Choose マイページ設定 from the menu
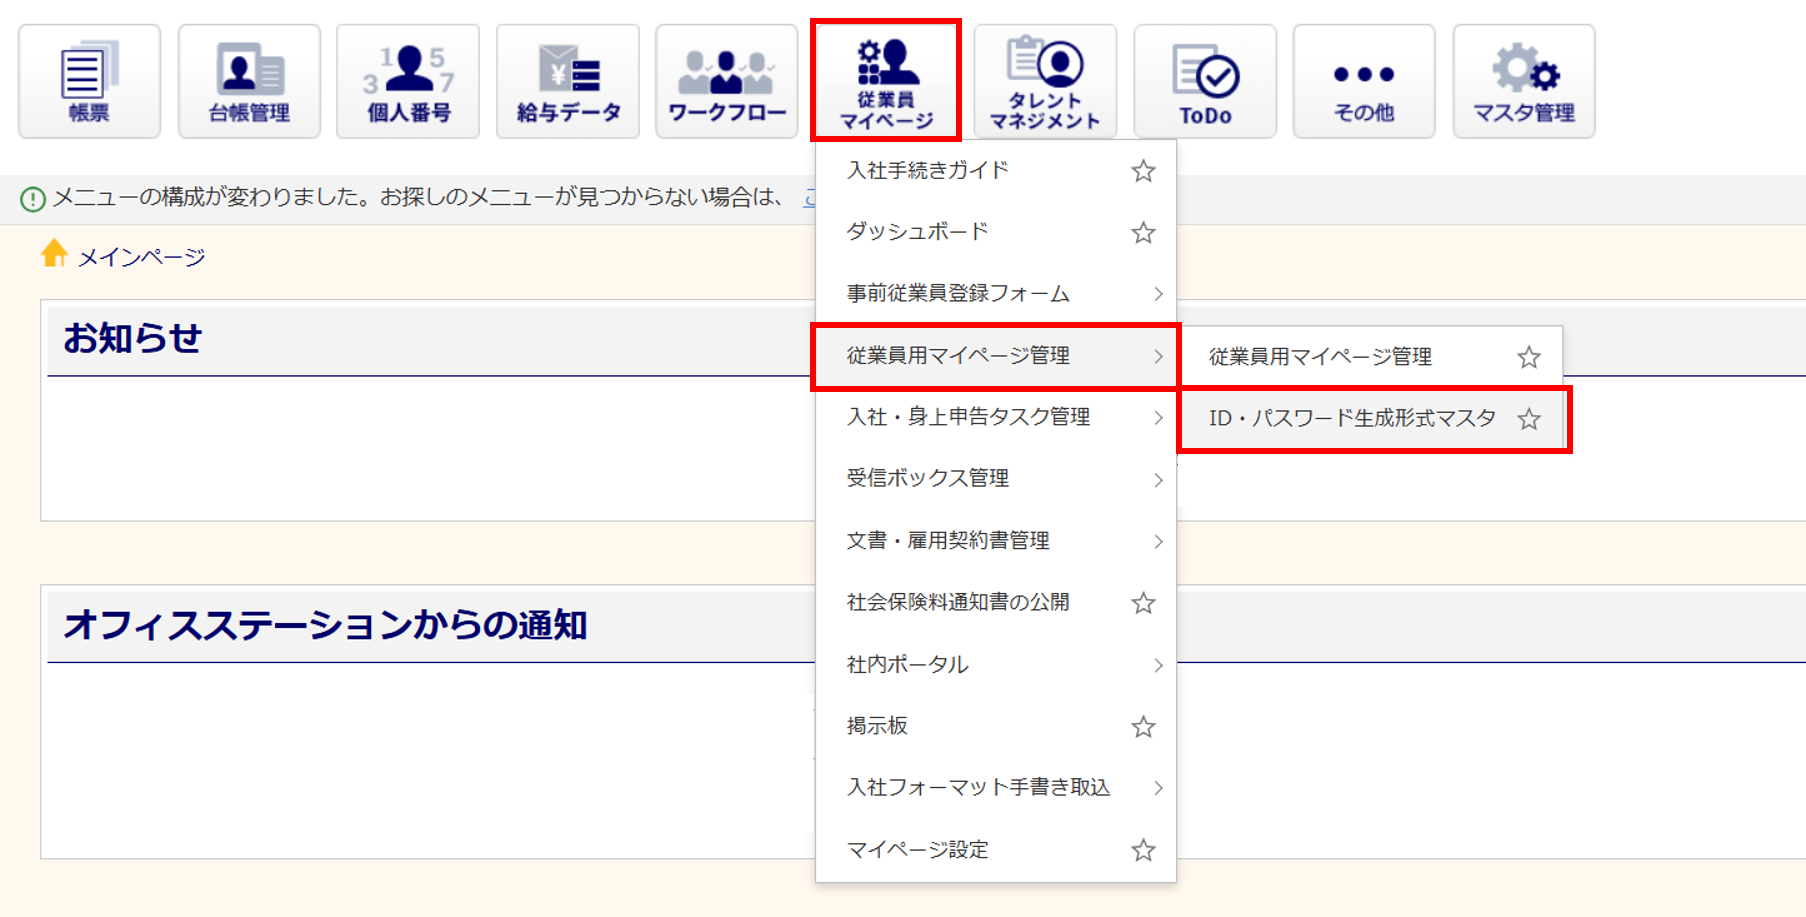 point(917,850)
